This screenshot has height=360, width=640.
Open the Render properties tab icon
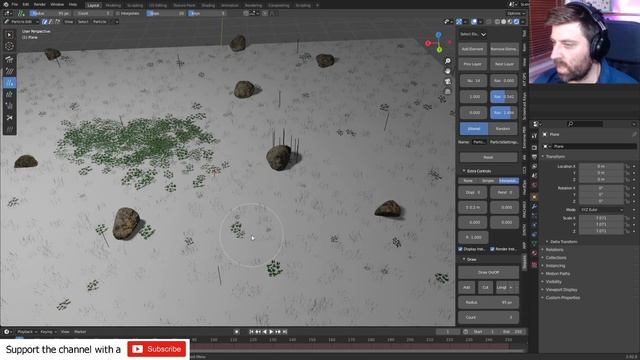(x=534, y=147)
